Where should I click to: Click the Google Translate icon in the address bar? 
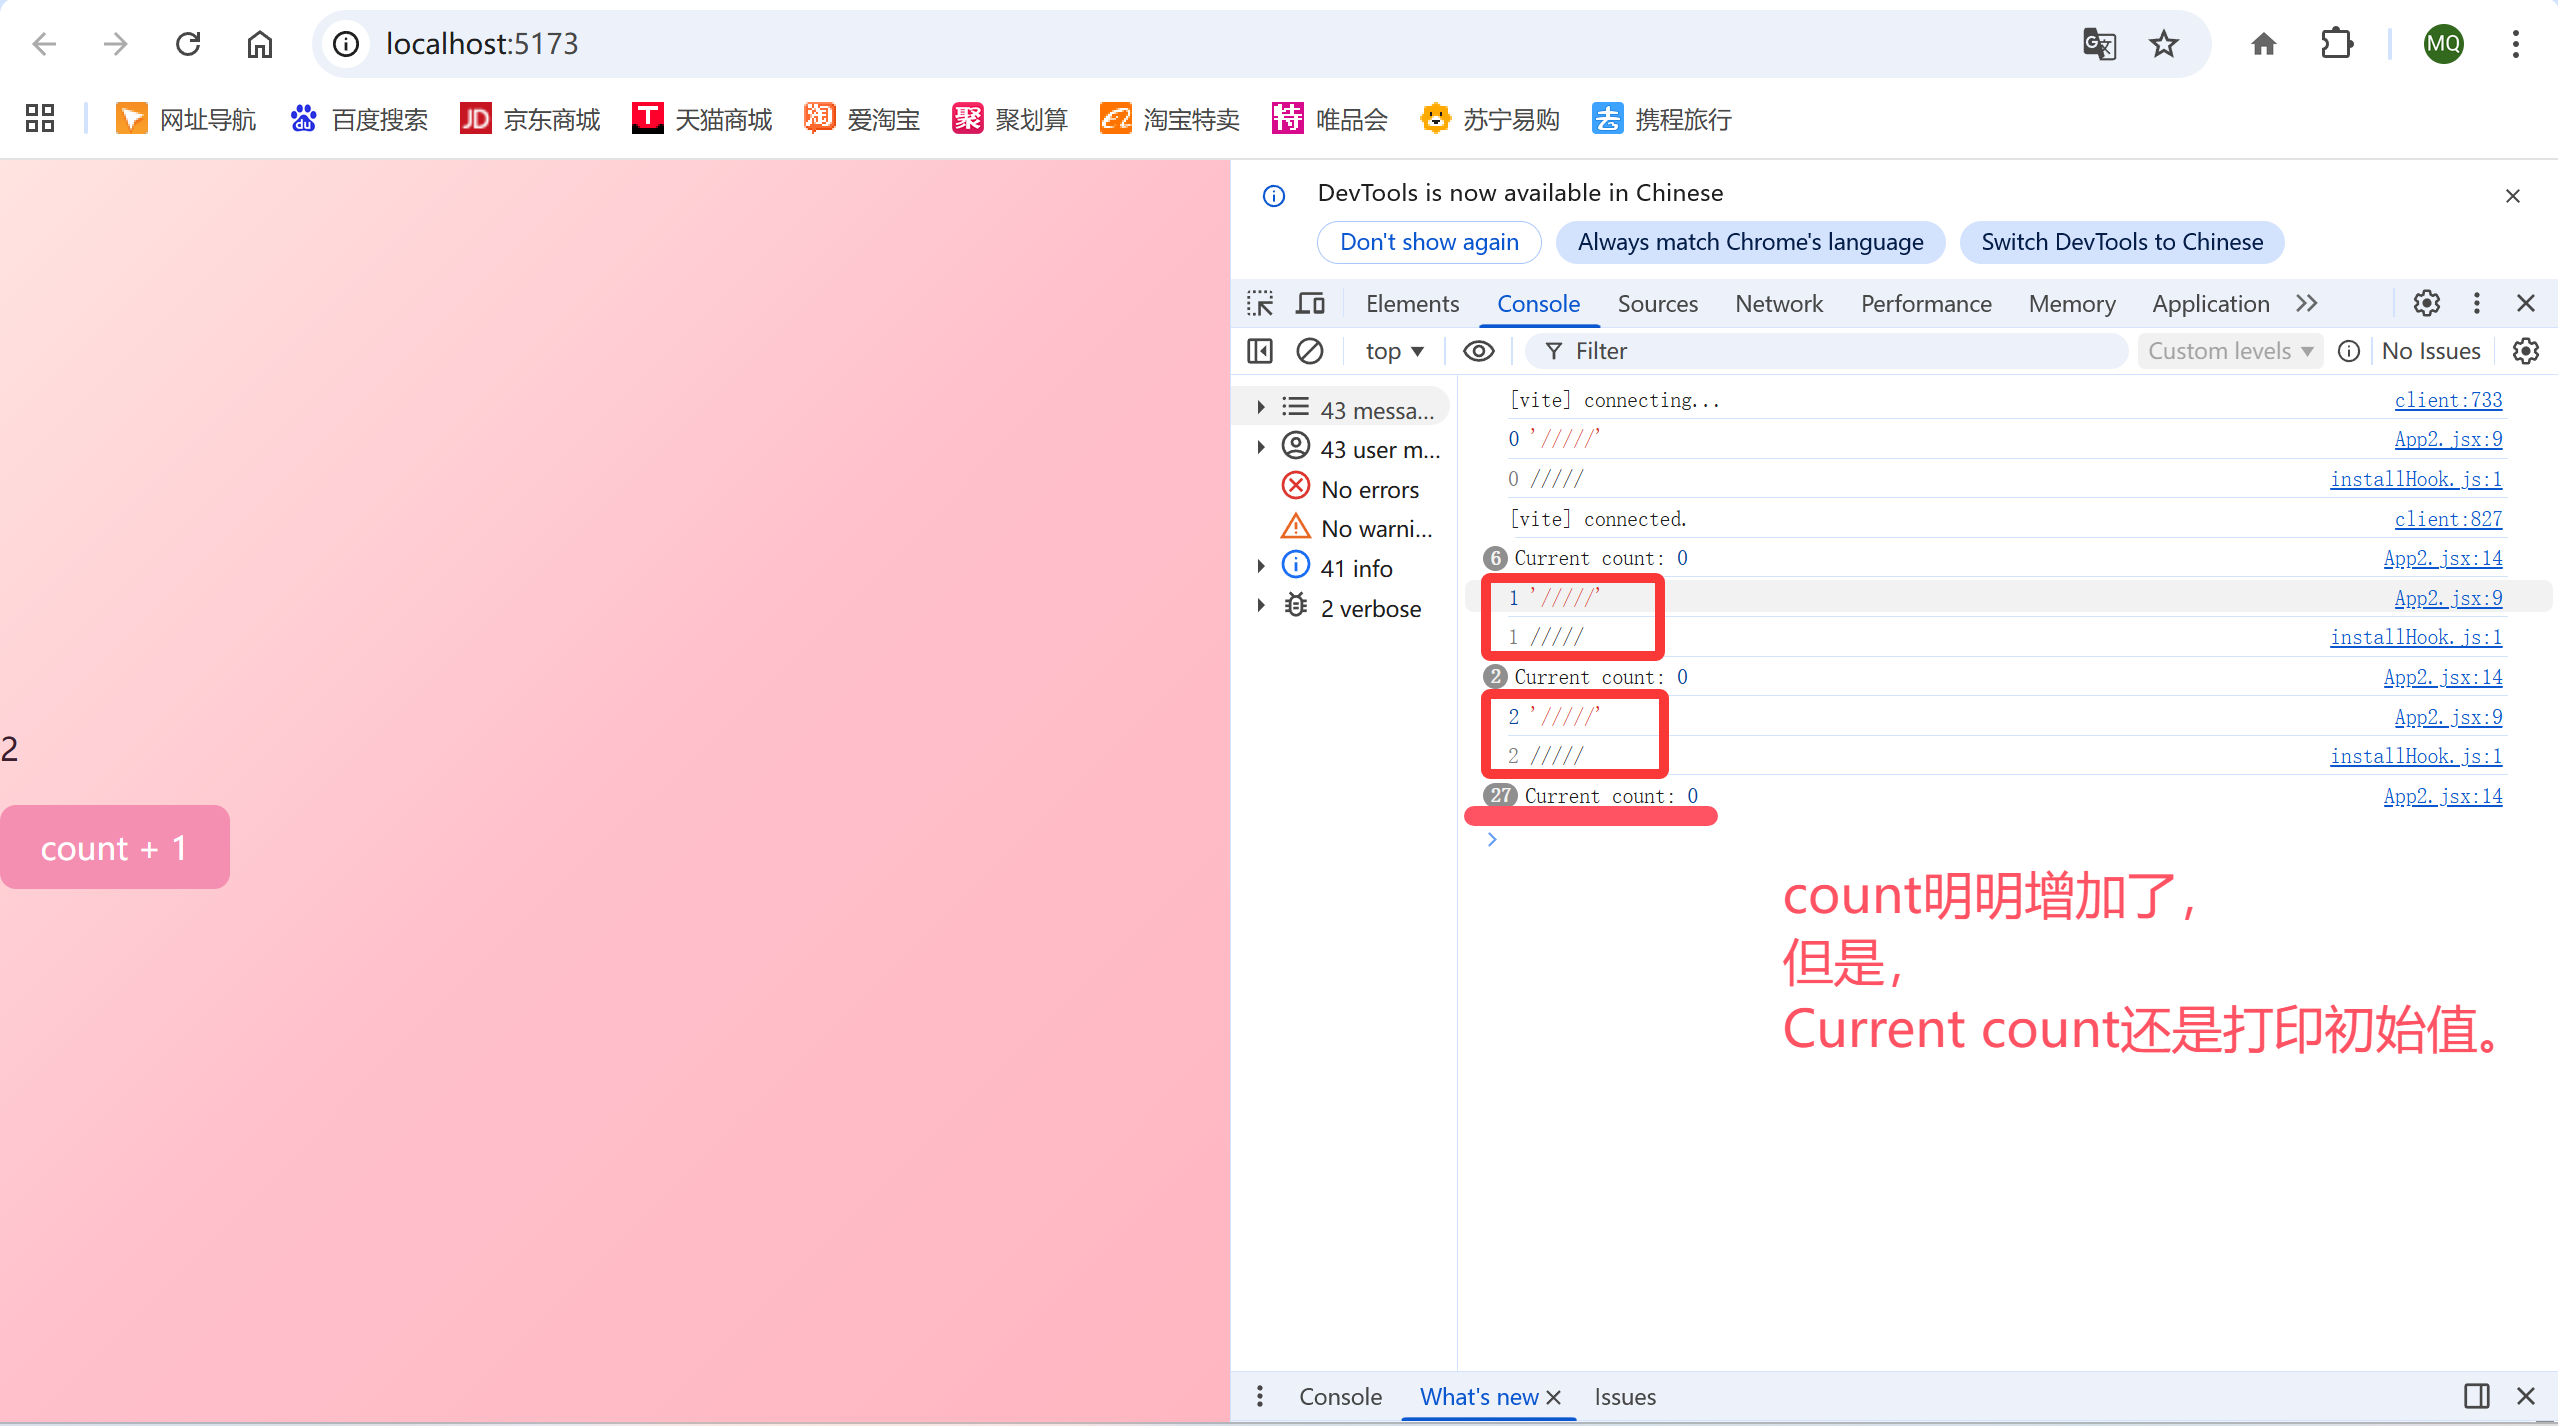click(2098, 44)
